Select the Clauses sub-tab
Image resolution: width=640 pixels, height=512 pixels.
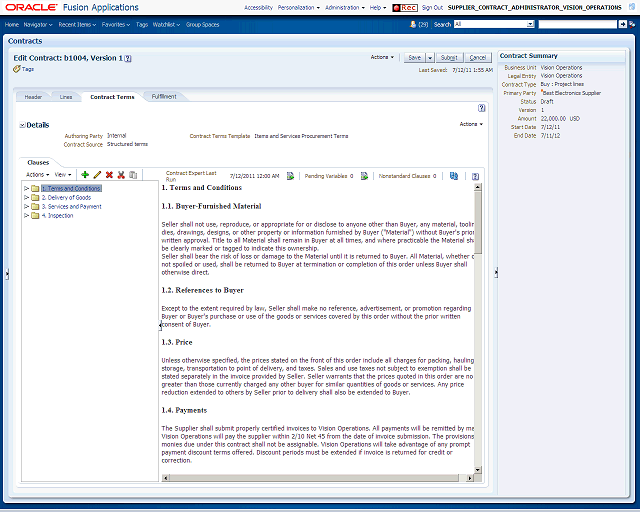[38, 163]
